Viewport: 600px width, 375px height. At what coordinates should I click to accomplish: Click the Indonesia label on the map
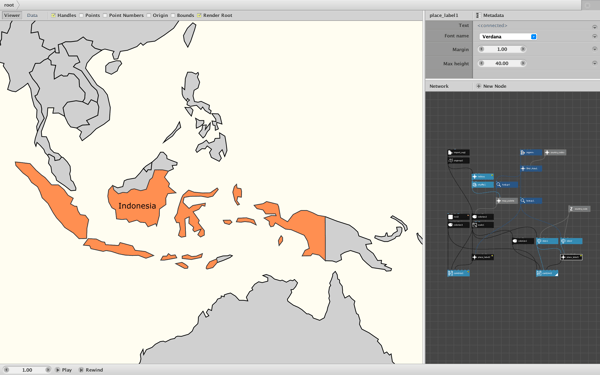[137, 206]
